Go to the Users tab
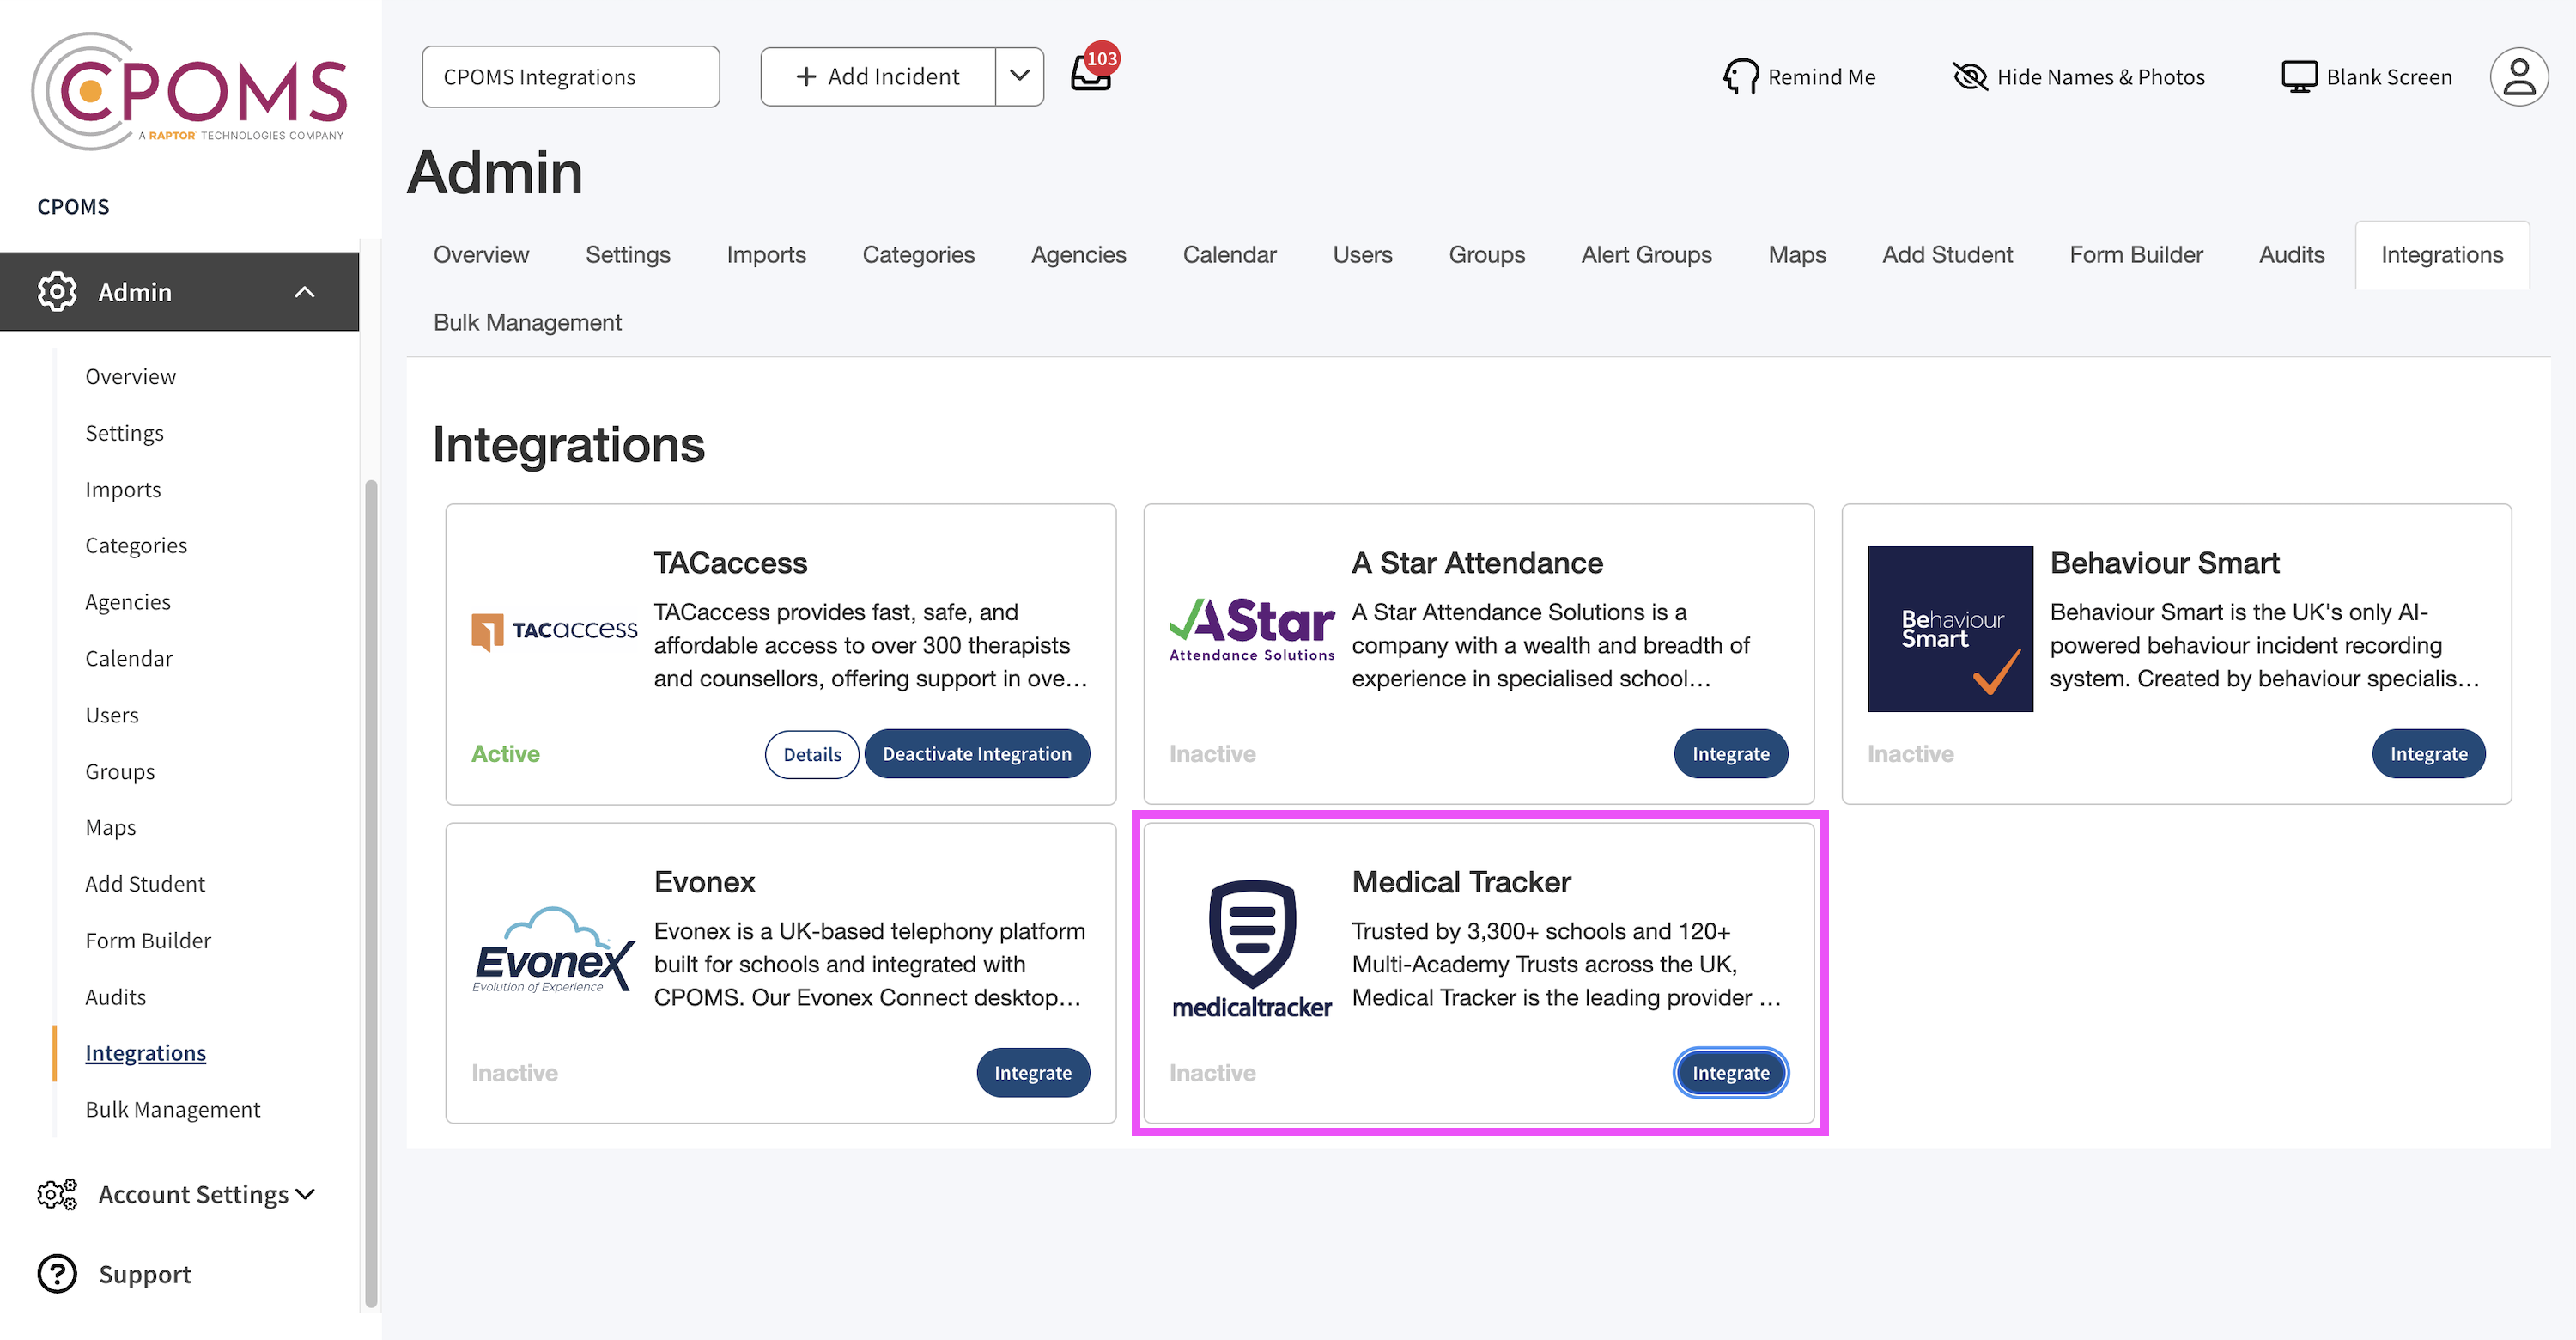This screenshot has width=2576, height=1340. coord(1362,255)
